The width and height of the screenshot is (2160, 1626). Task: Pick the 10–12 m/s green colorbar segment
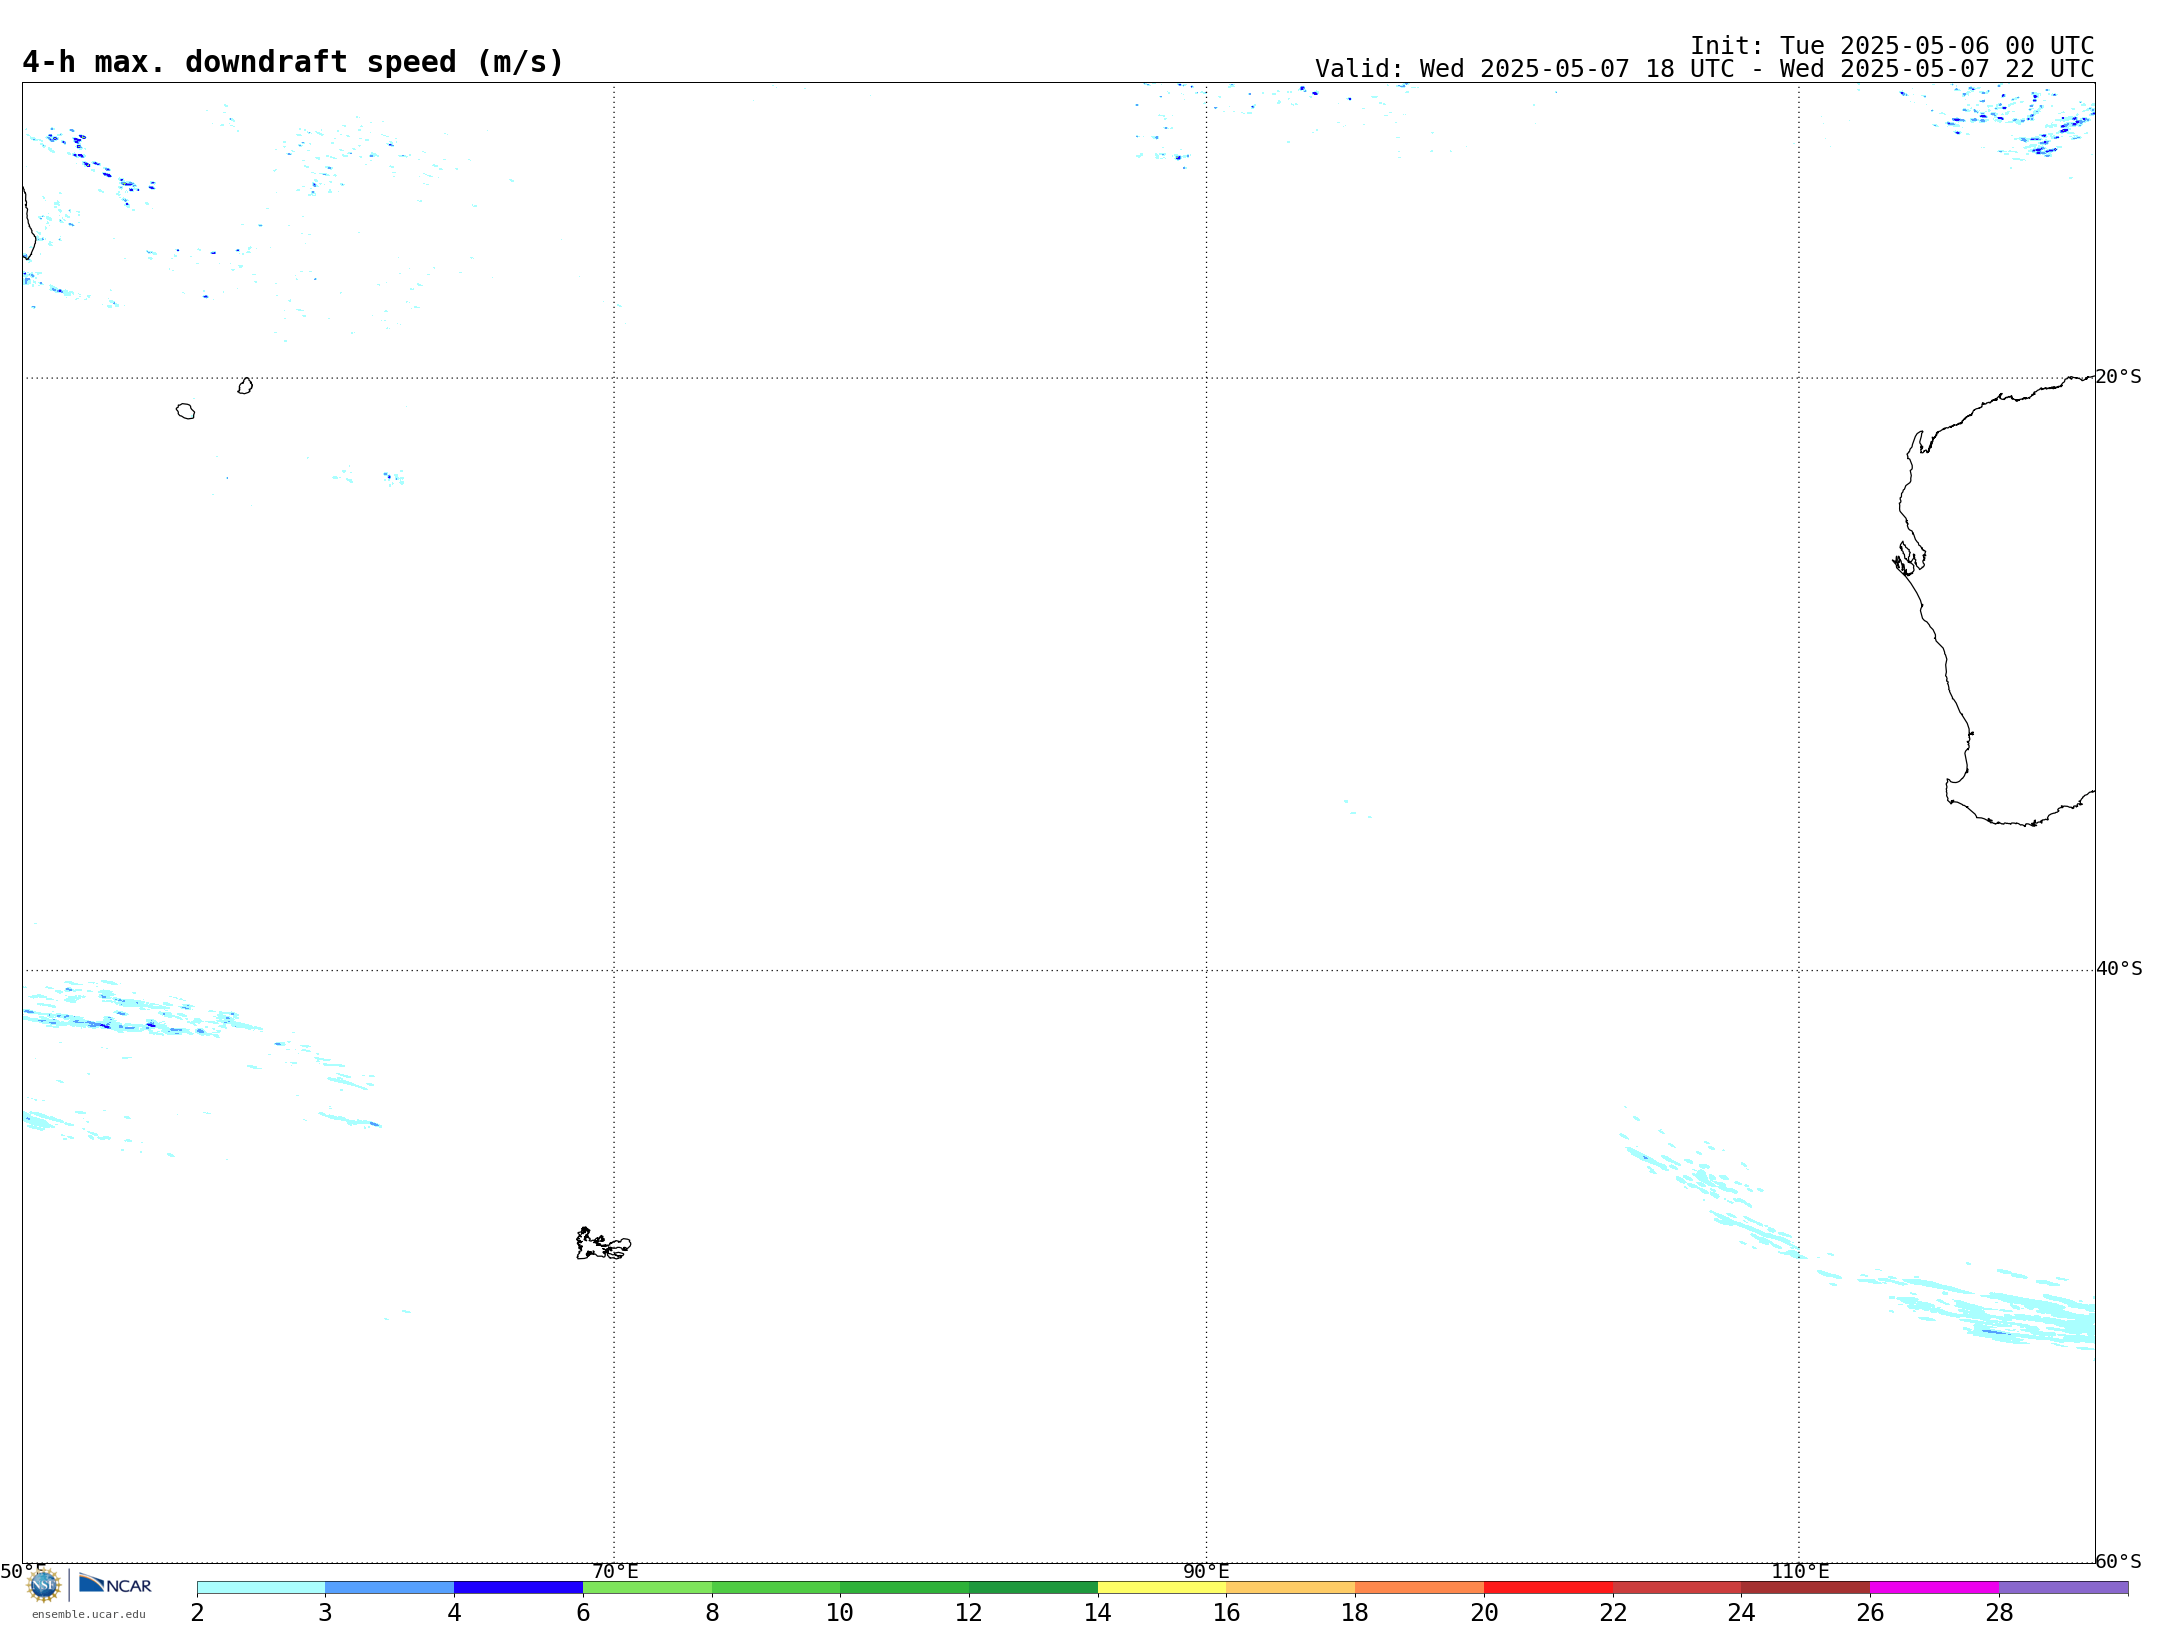(905, 1587)
